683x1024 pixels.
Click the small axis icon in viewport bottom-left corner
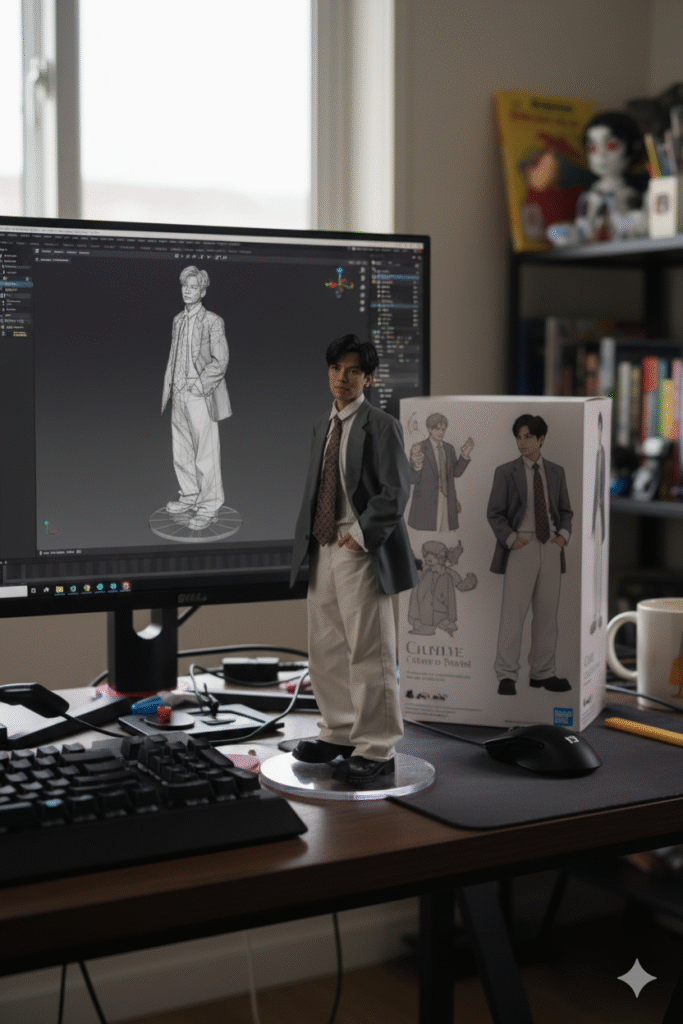coord(45,526)
